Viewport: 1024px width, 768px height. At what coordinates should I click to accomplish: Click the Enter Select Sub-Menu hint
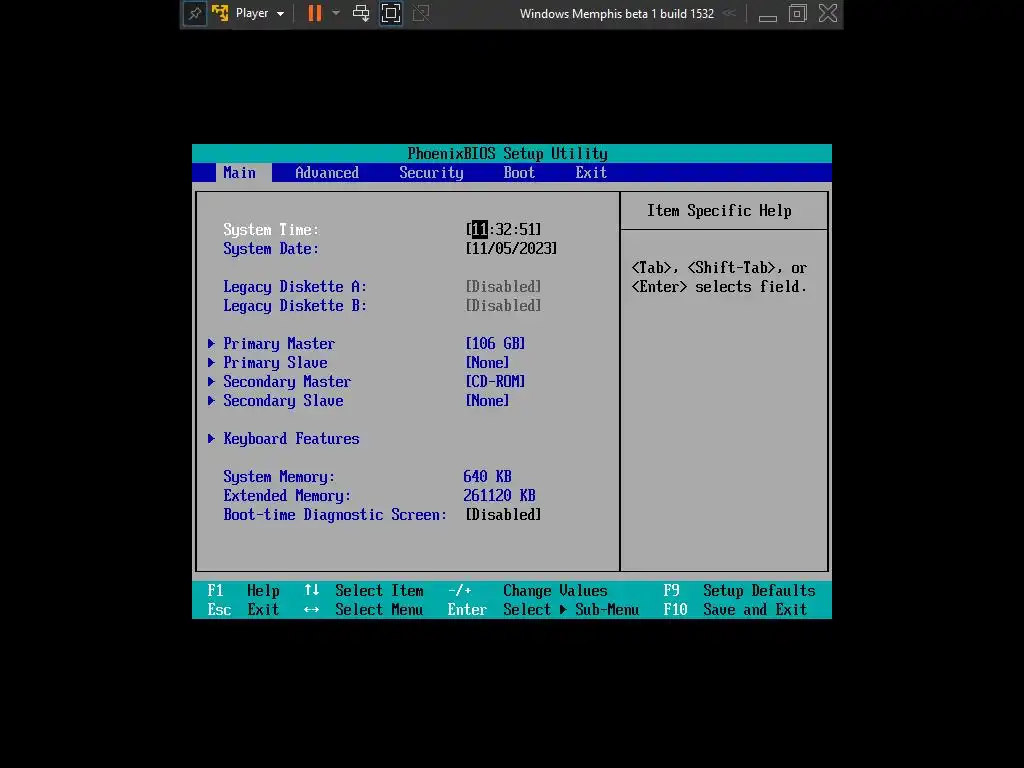pos(543,610)
